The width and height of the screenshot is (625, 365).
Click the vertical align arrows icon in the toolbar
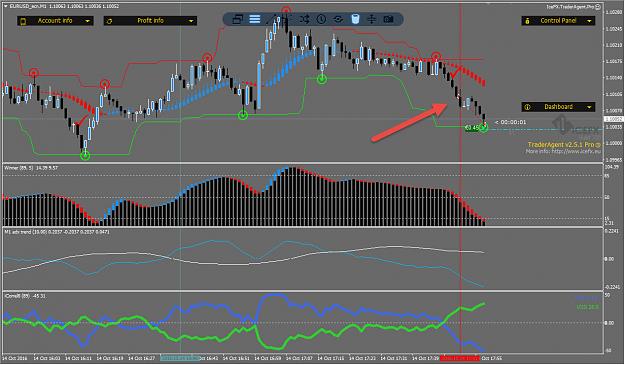(x=371, y=19)
